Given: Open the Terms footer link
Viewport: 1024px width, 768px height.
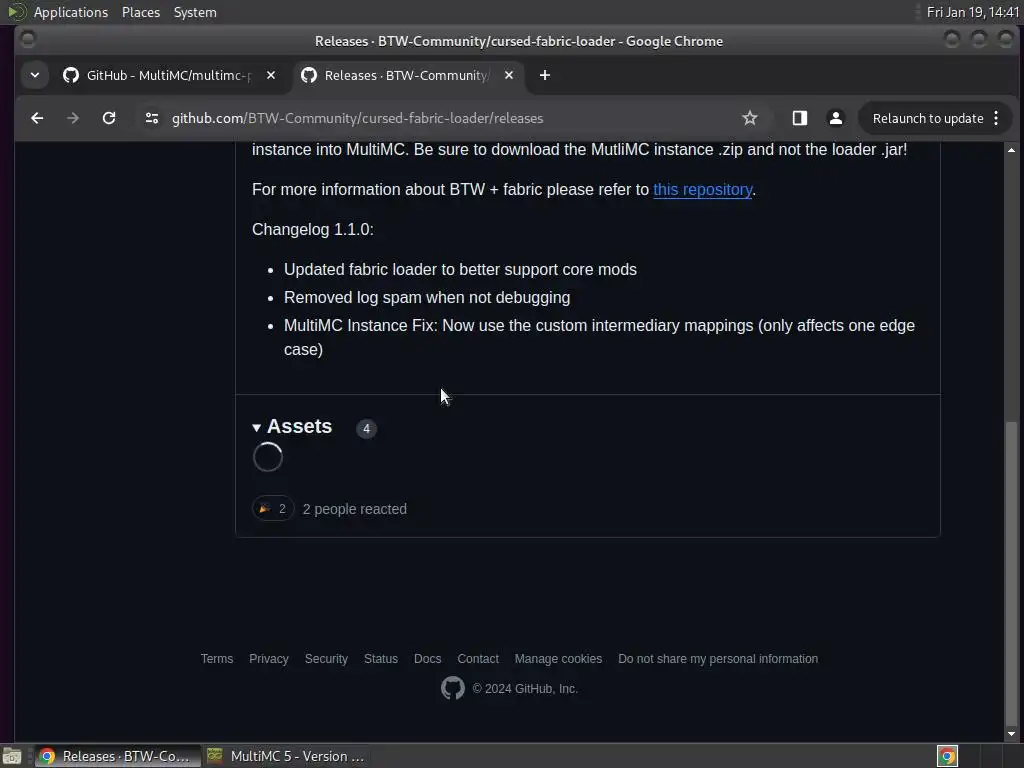Looking at the screenshot, I should (217, 659).
